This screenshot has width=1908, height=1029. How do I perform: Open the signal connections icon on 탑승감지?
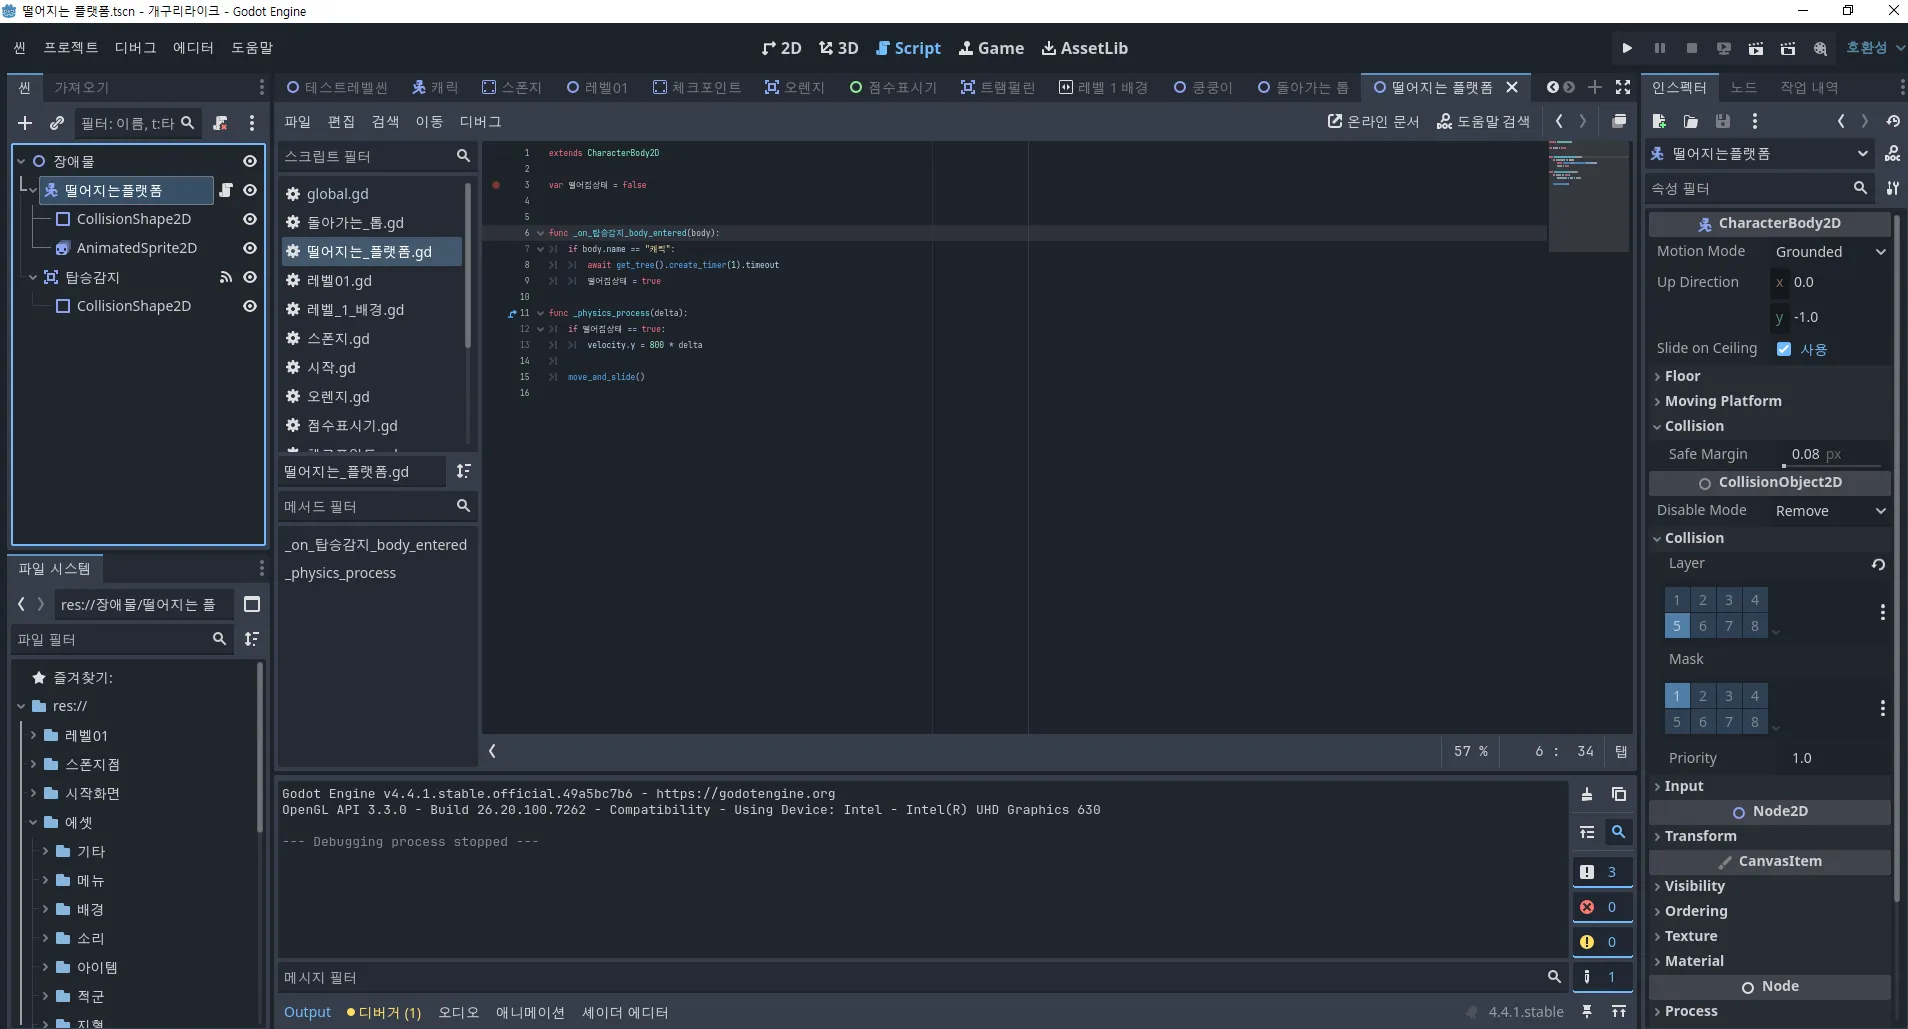click(x=226, y=277)
